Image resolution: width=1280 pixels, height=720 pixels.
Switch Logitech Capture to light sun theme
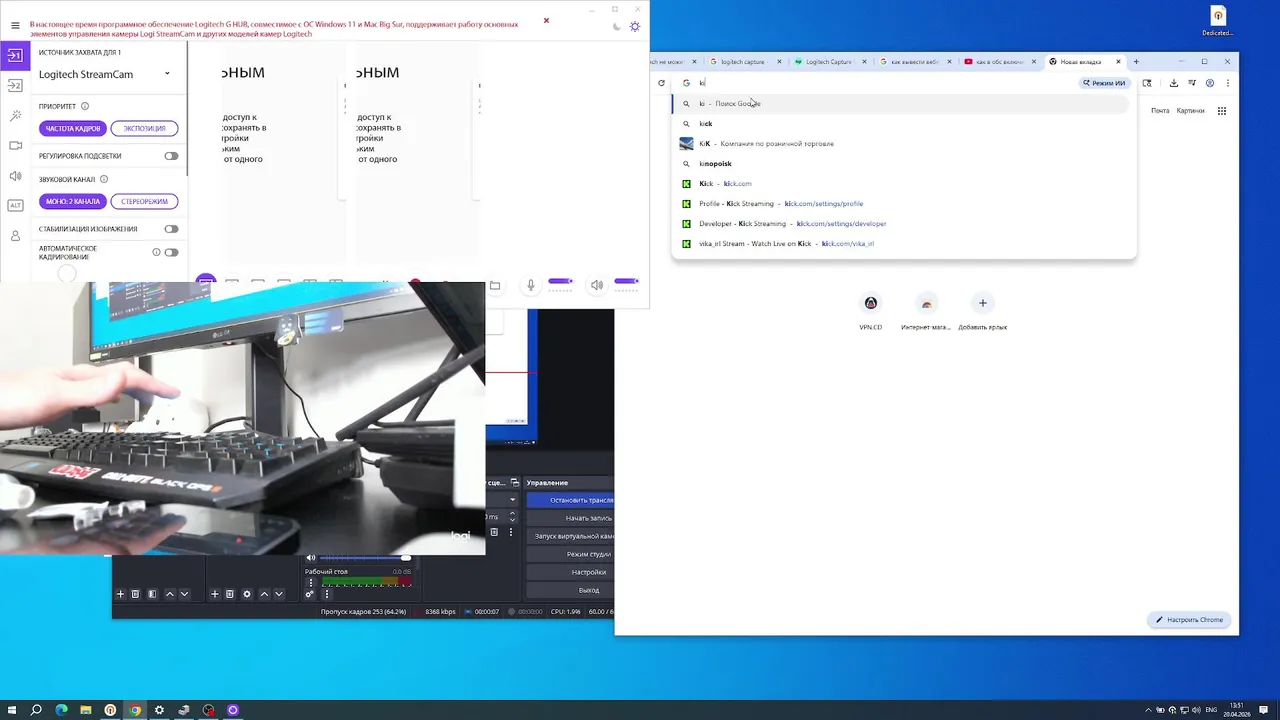point(634,26)
